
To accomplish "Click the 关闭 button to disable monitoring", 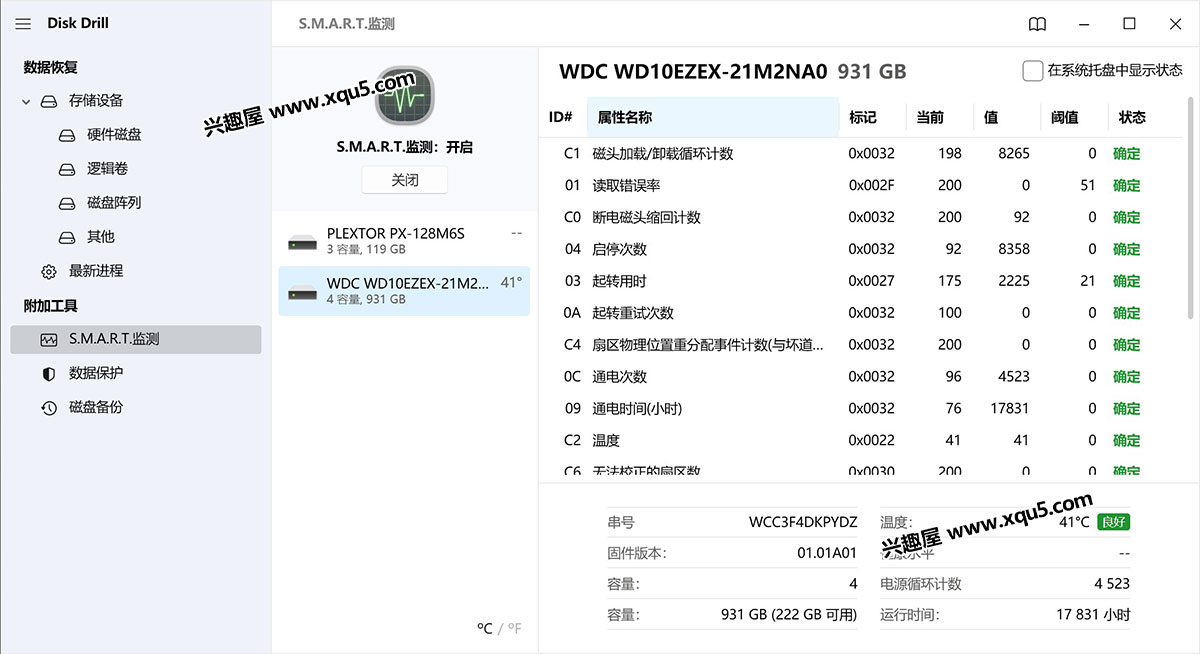I will [404, 180].
